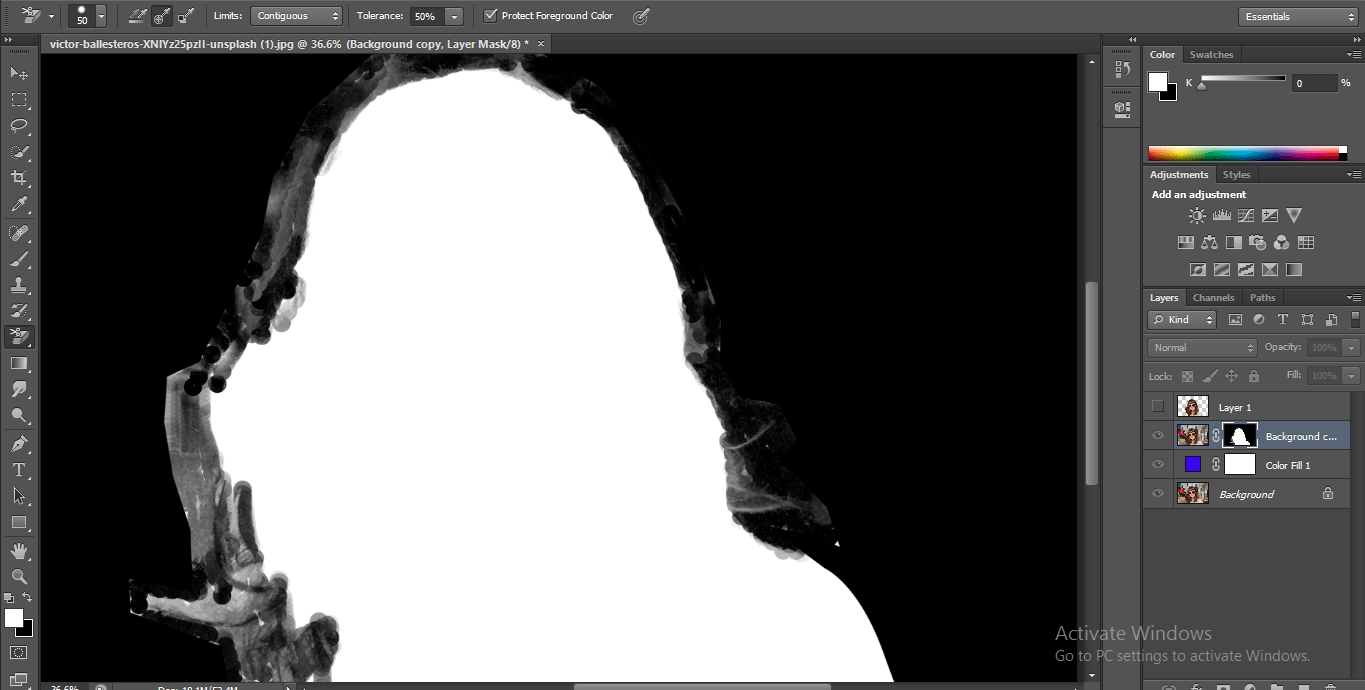Select the Dodge tool

point(19,415)
